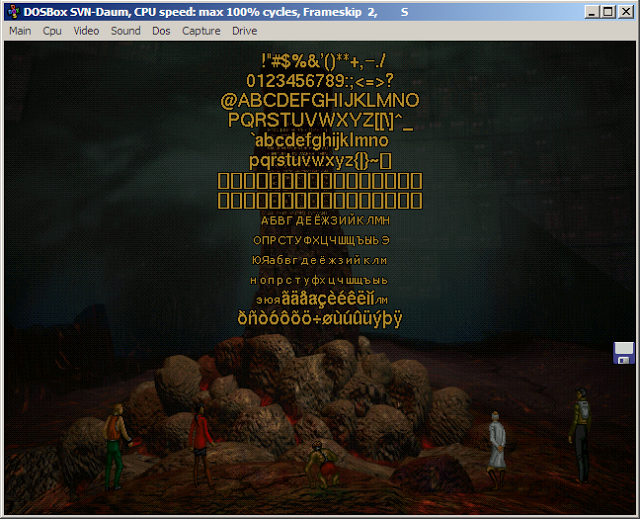Open the Drive menu

pos(244,31)
